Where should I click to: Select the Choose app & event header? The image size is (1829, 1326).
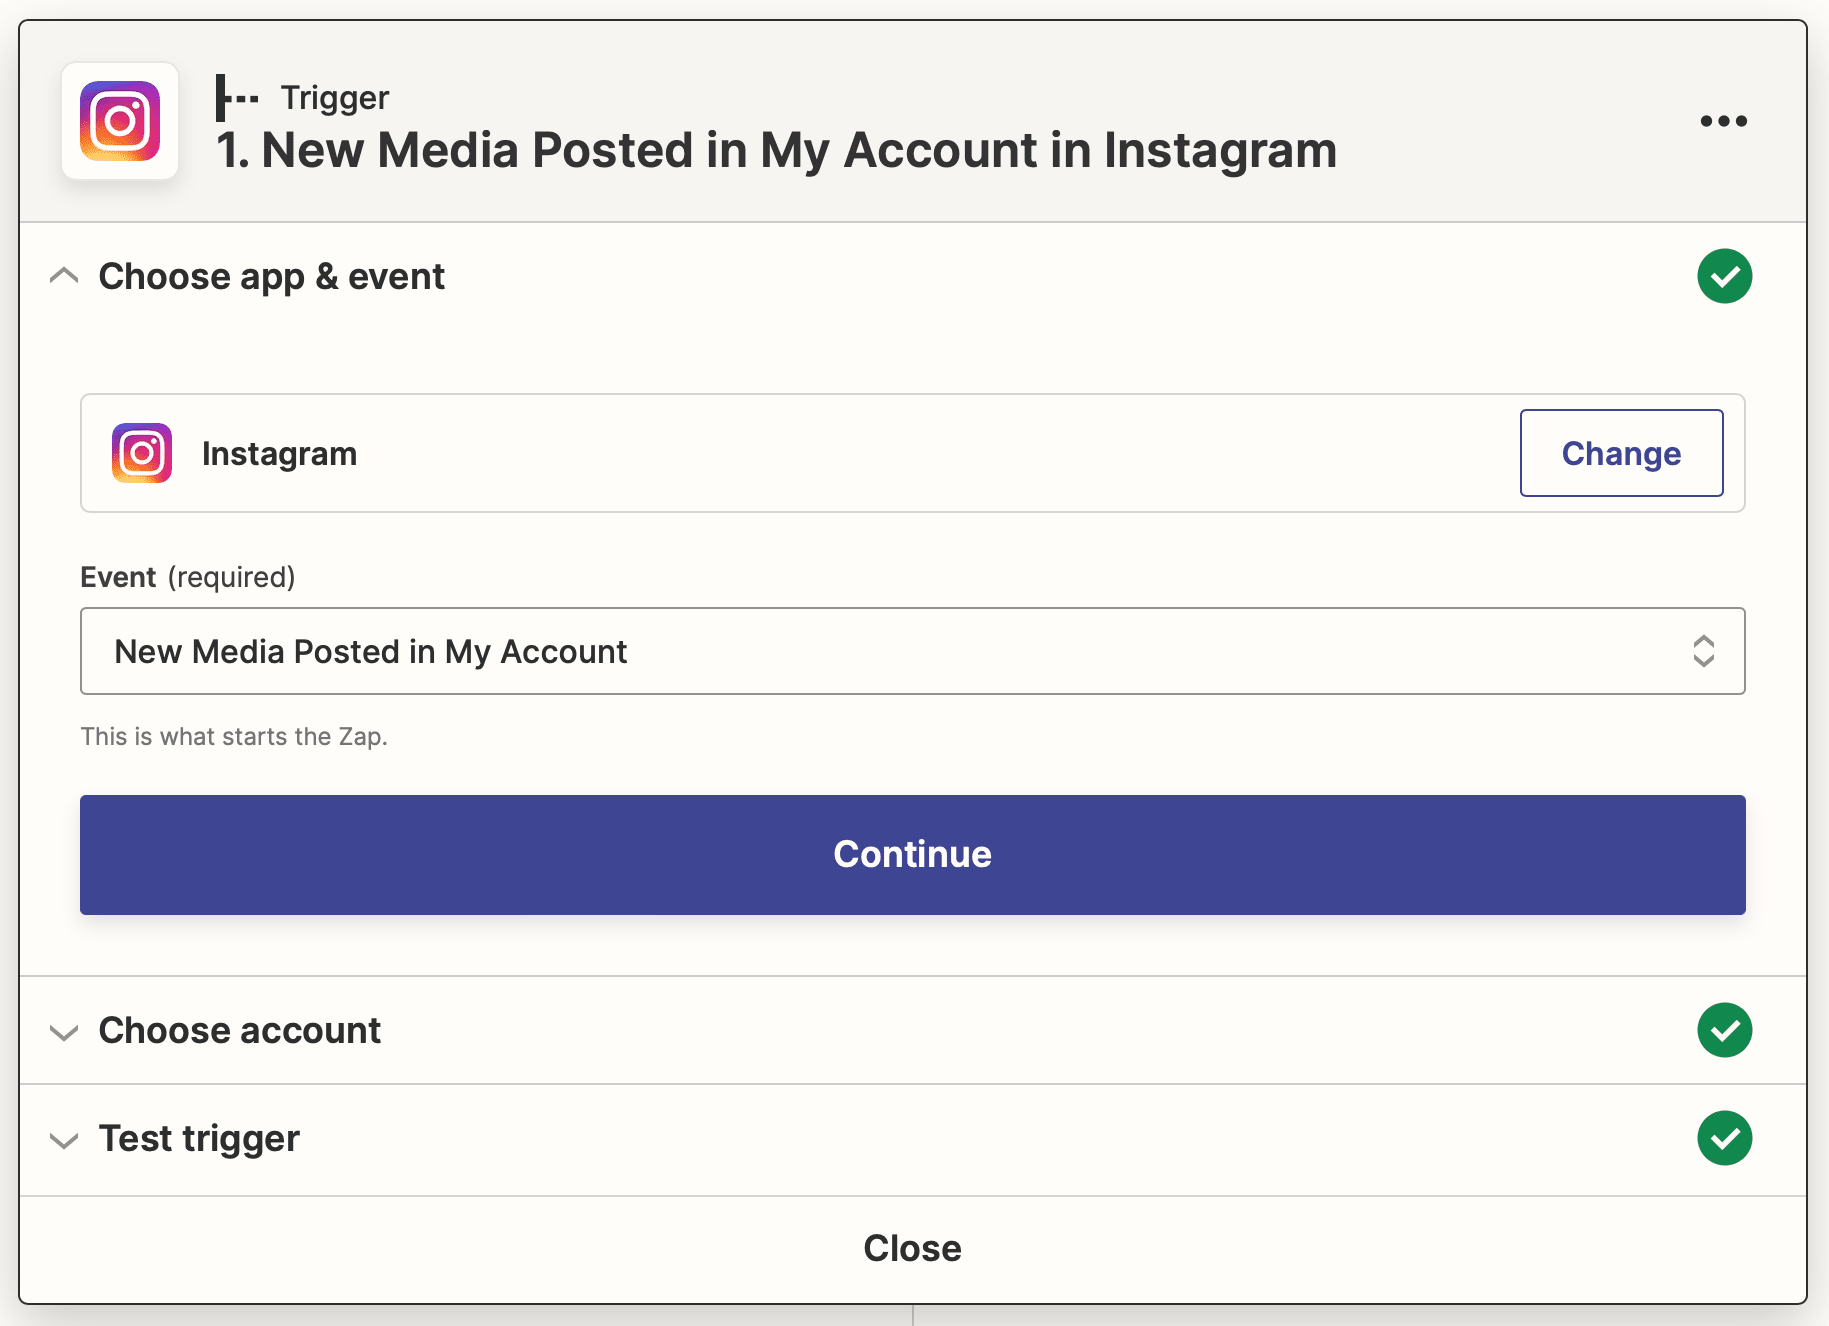pos(271,276)
